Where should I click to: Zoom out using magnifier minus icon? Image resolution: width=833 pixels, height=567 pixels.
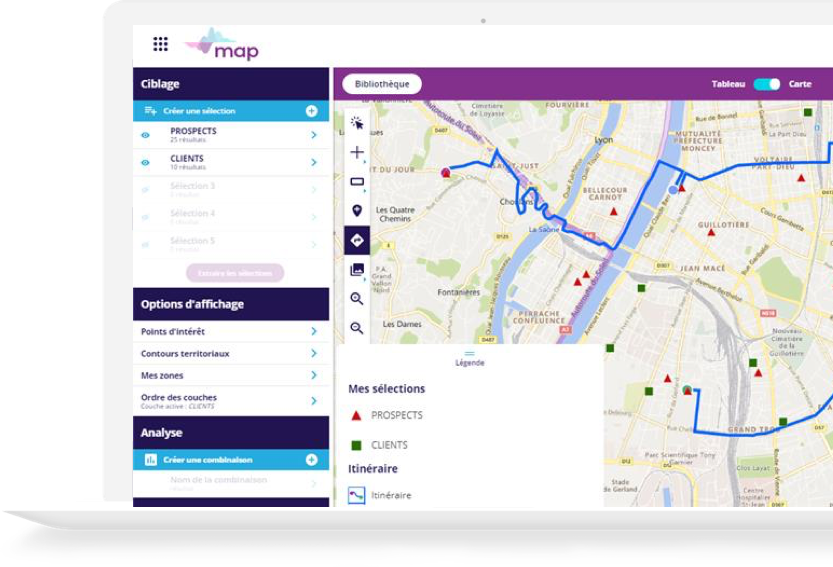(x=357, y=328)
